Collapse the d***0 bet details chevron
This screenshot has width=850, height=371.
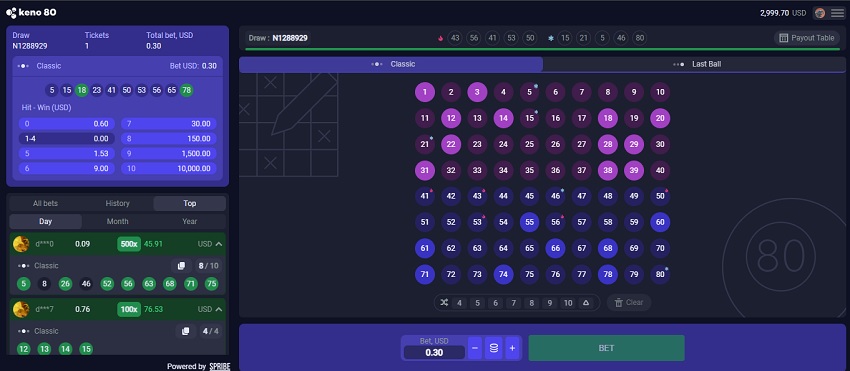[219, 244]
